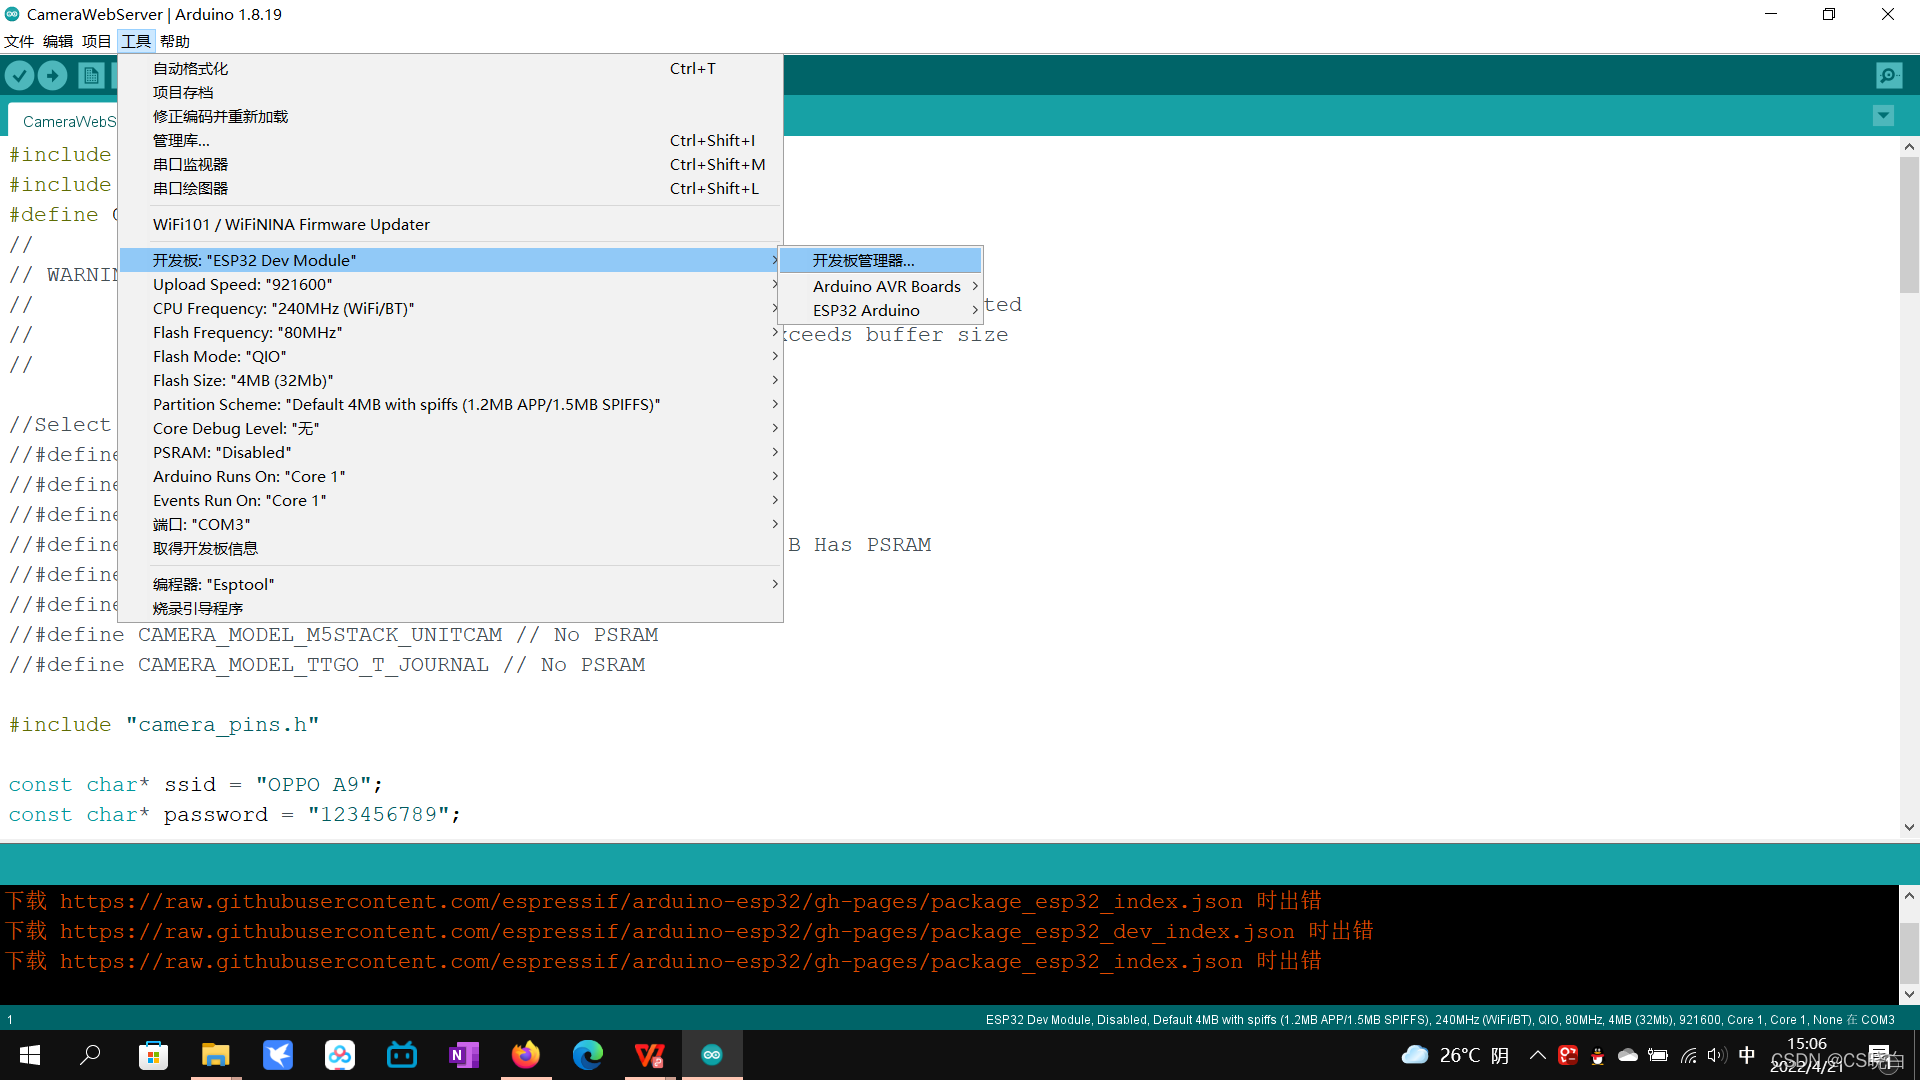The image size is (1920, 1080).
Task: Click 开发板管理器... submenu entry
Action: coord(881,260)
